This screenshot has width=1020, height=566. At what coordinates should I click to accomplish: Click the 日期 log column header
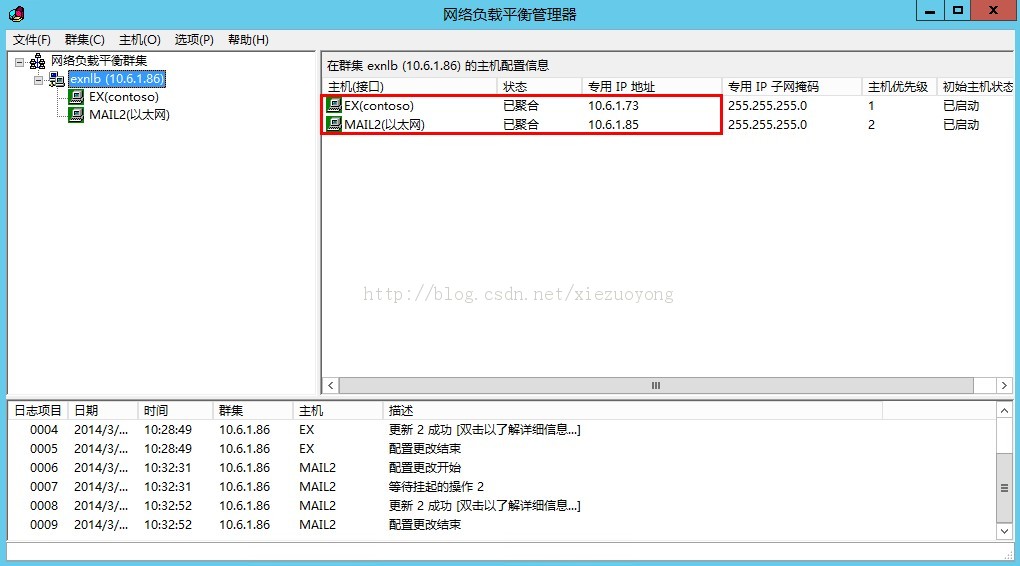pyautogui.click(x=102, y=411)
